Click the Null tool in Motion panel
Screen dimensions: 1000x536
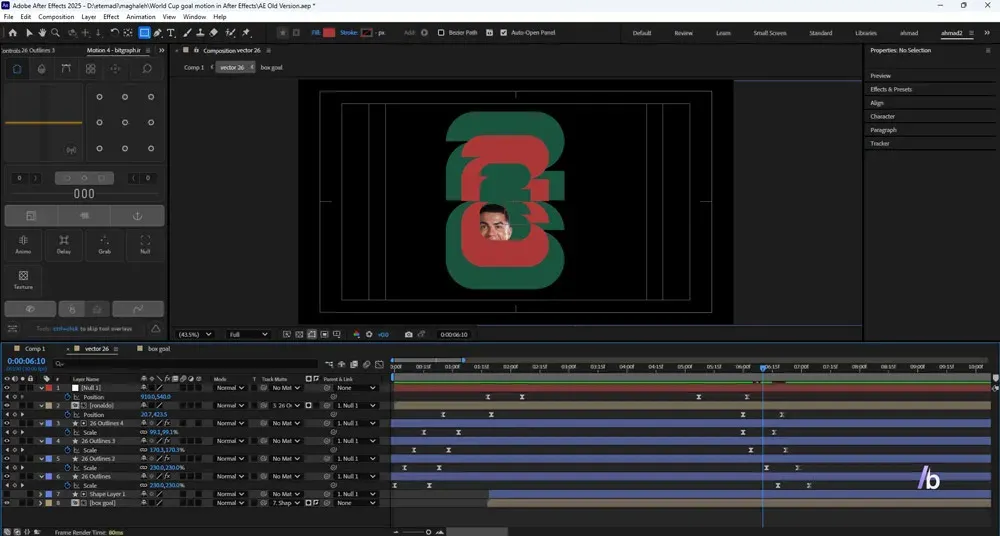click(x=145, y=245)
